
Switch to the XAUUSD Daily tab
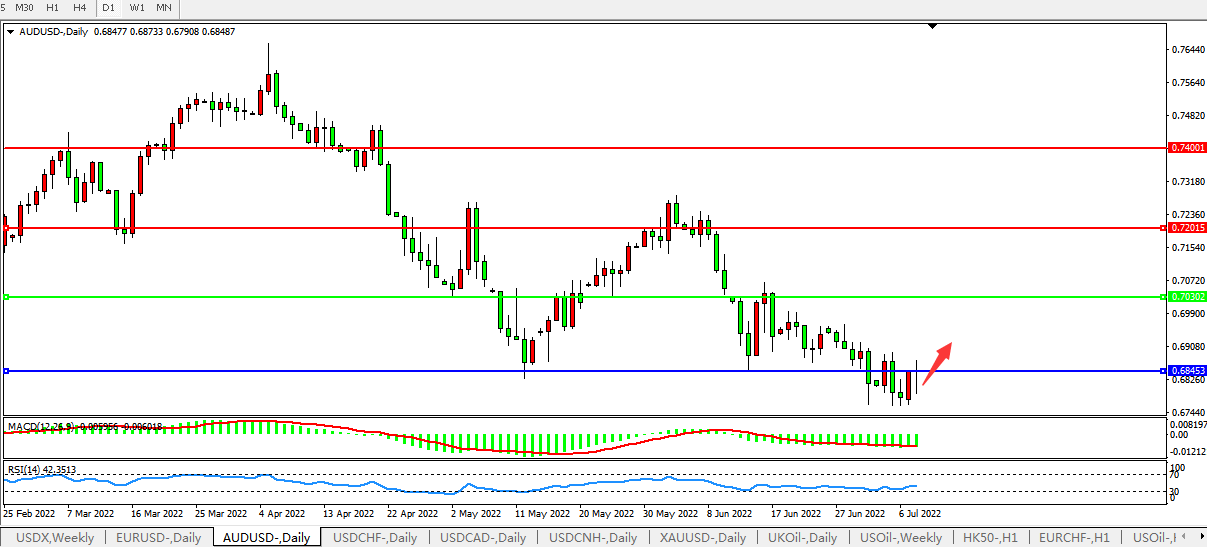coord(705,538)
